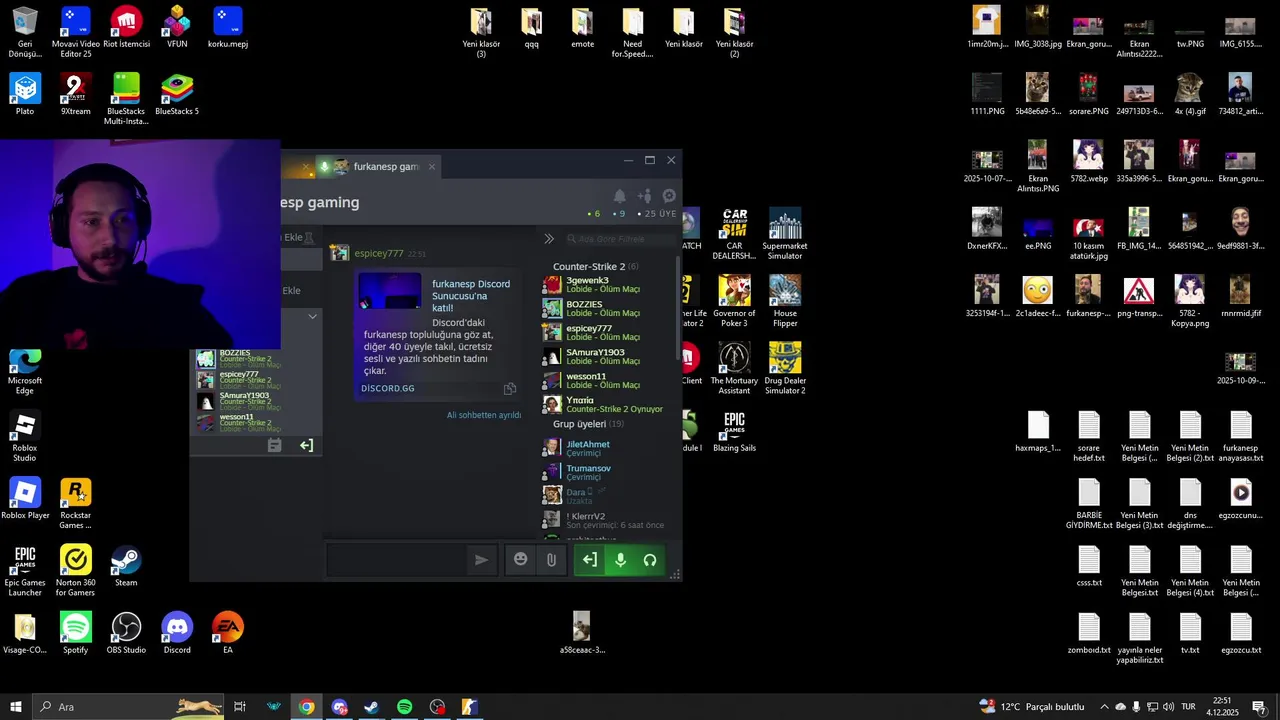Select Trumansov in group members

pyautogui.click(x=590, y=473)
